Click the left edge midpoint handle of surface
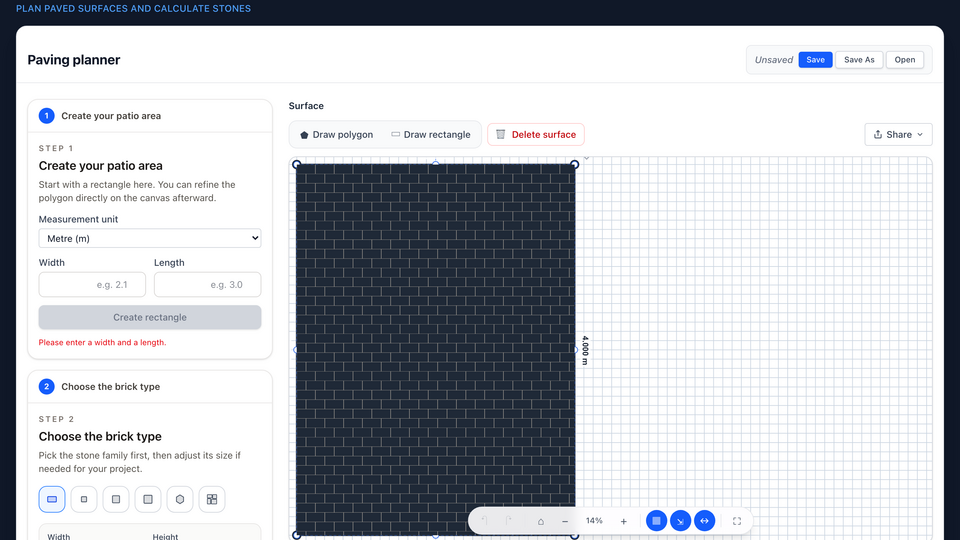Viewport: 960px width, 540px height. pos(296,350)
